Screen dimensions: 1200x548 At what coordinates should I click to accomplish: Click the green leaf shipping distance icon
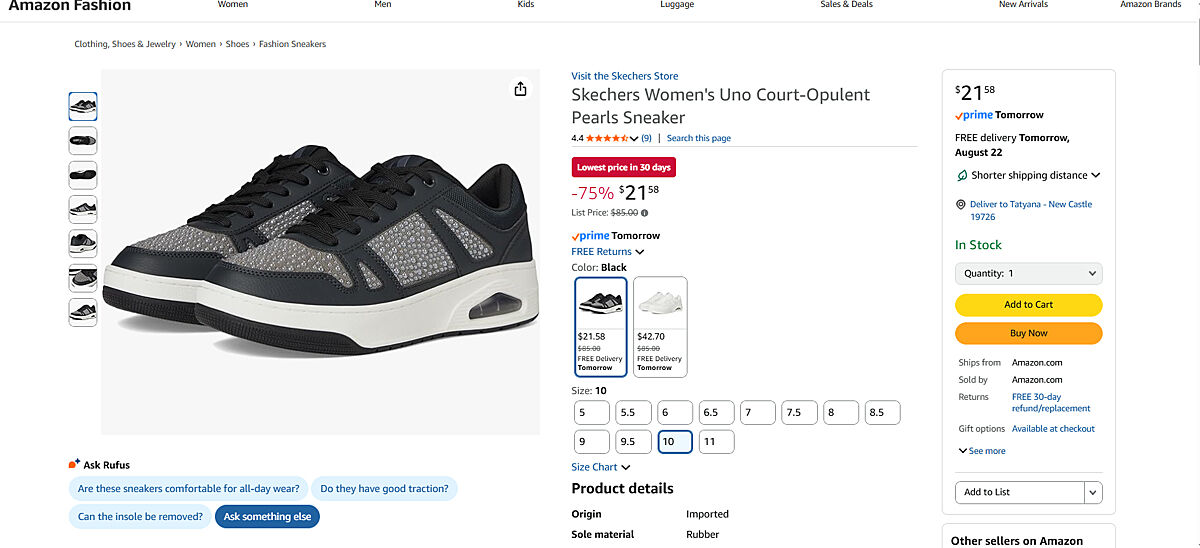[x=961, y=175]
